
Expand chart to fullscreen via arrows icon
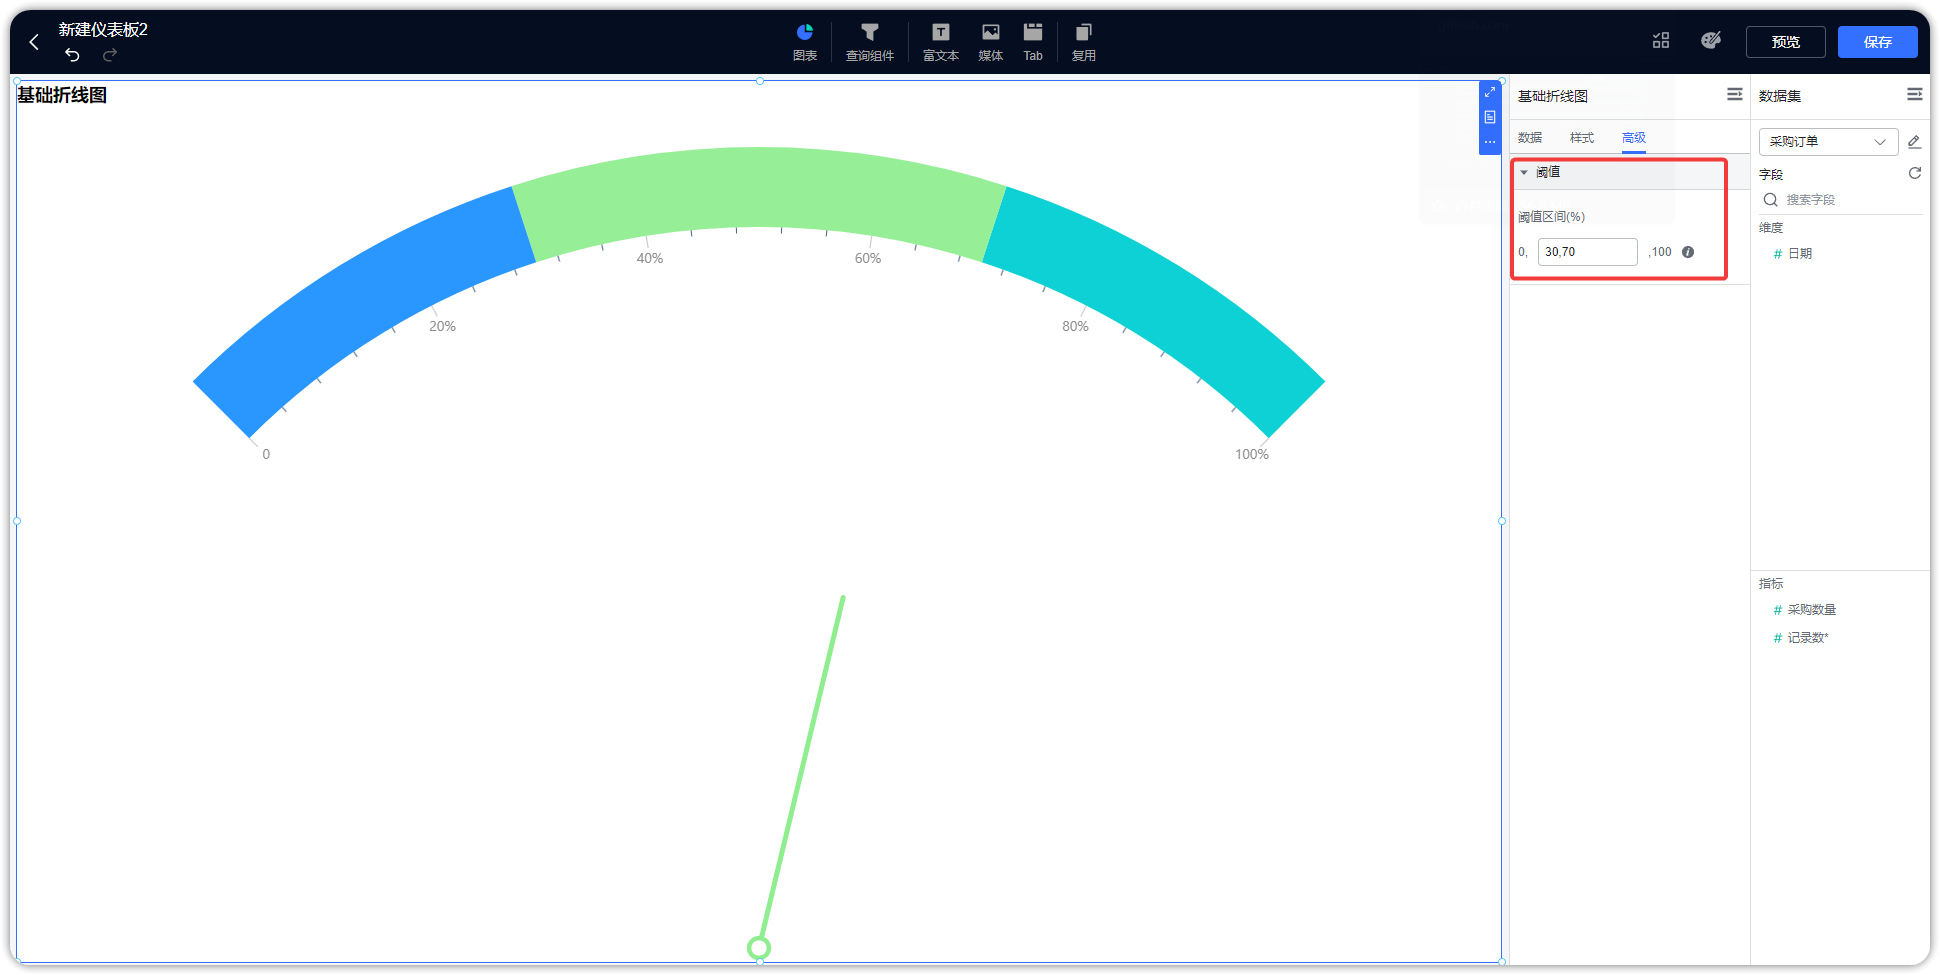[x=1490, y=92]
